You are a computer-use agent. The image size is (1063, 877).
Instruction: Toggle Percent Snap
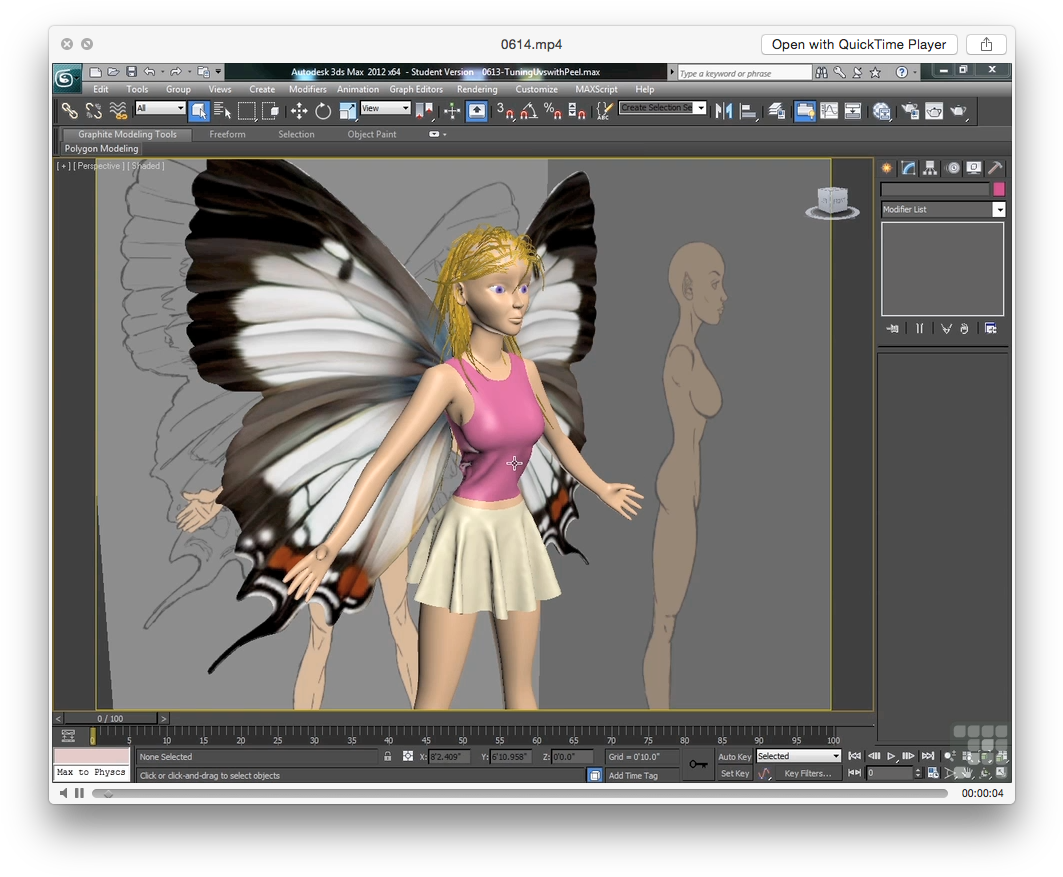point(552,110)
